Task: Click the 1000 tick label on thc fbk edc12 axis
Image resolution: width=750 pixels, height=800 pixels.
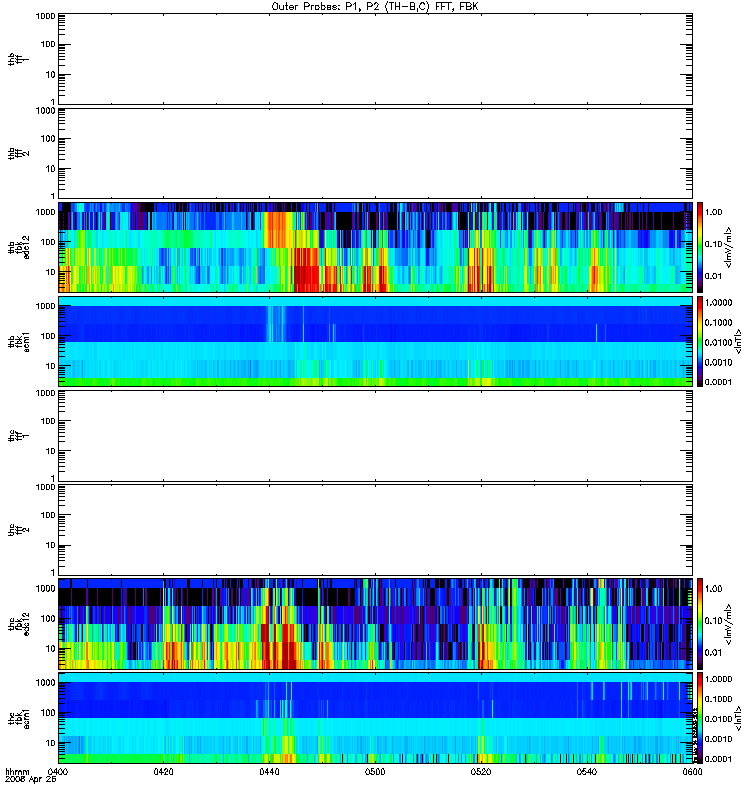Action: 45,588
